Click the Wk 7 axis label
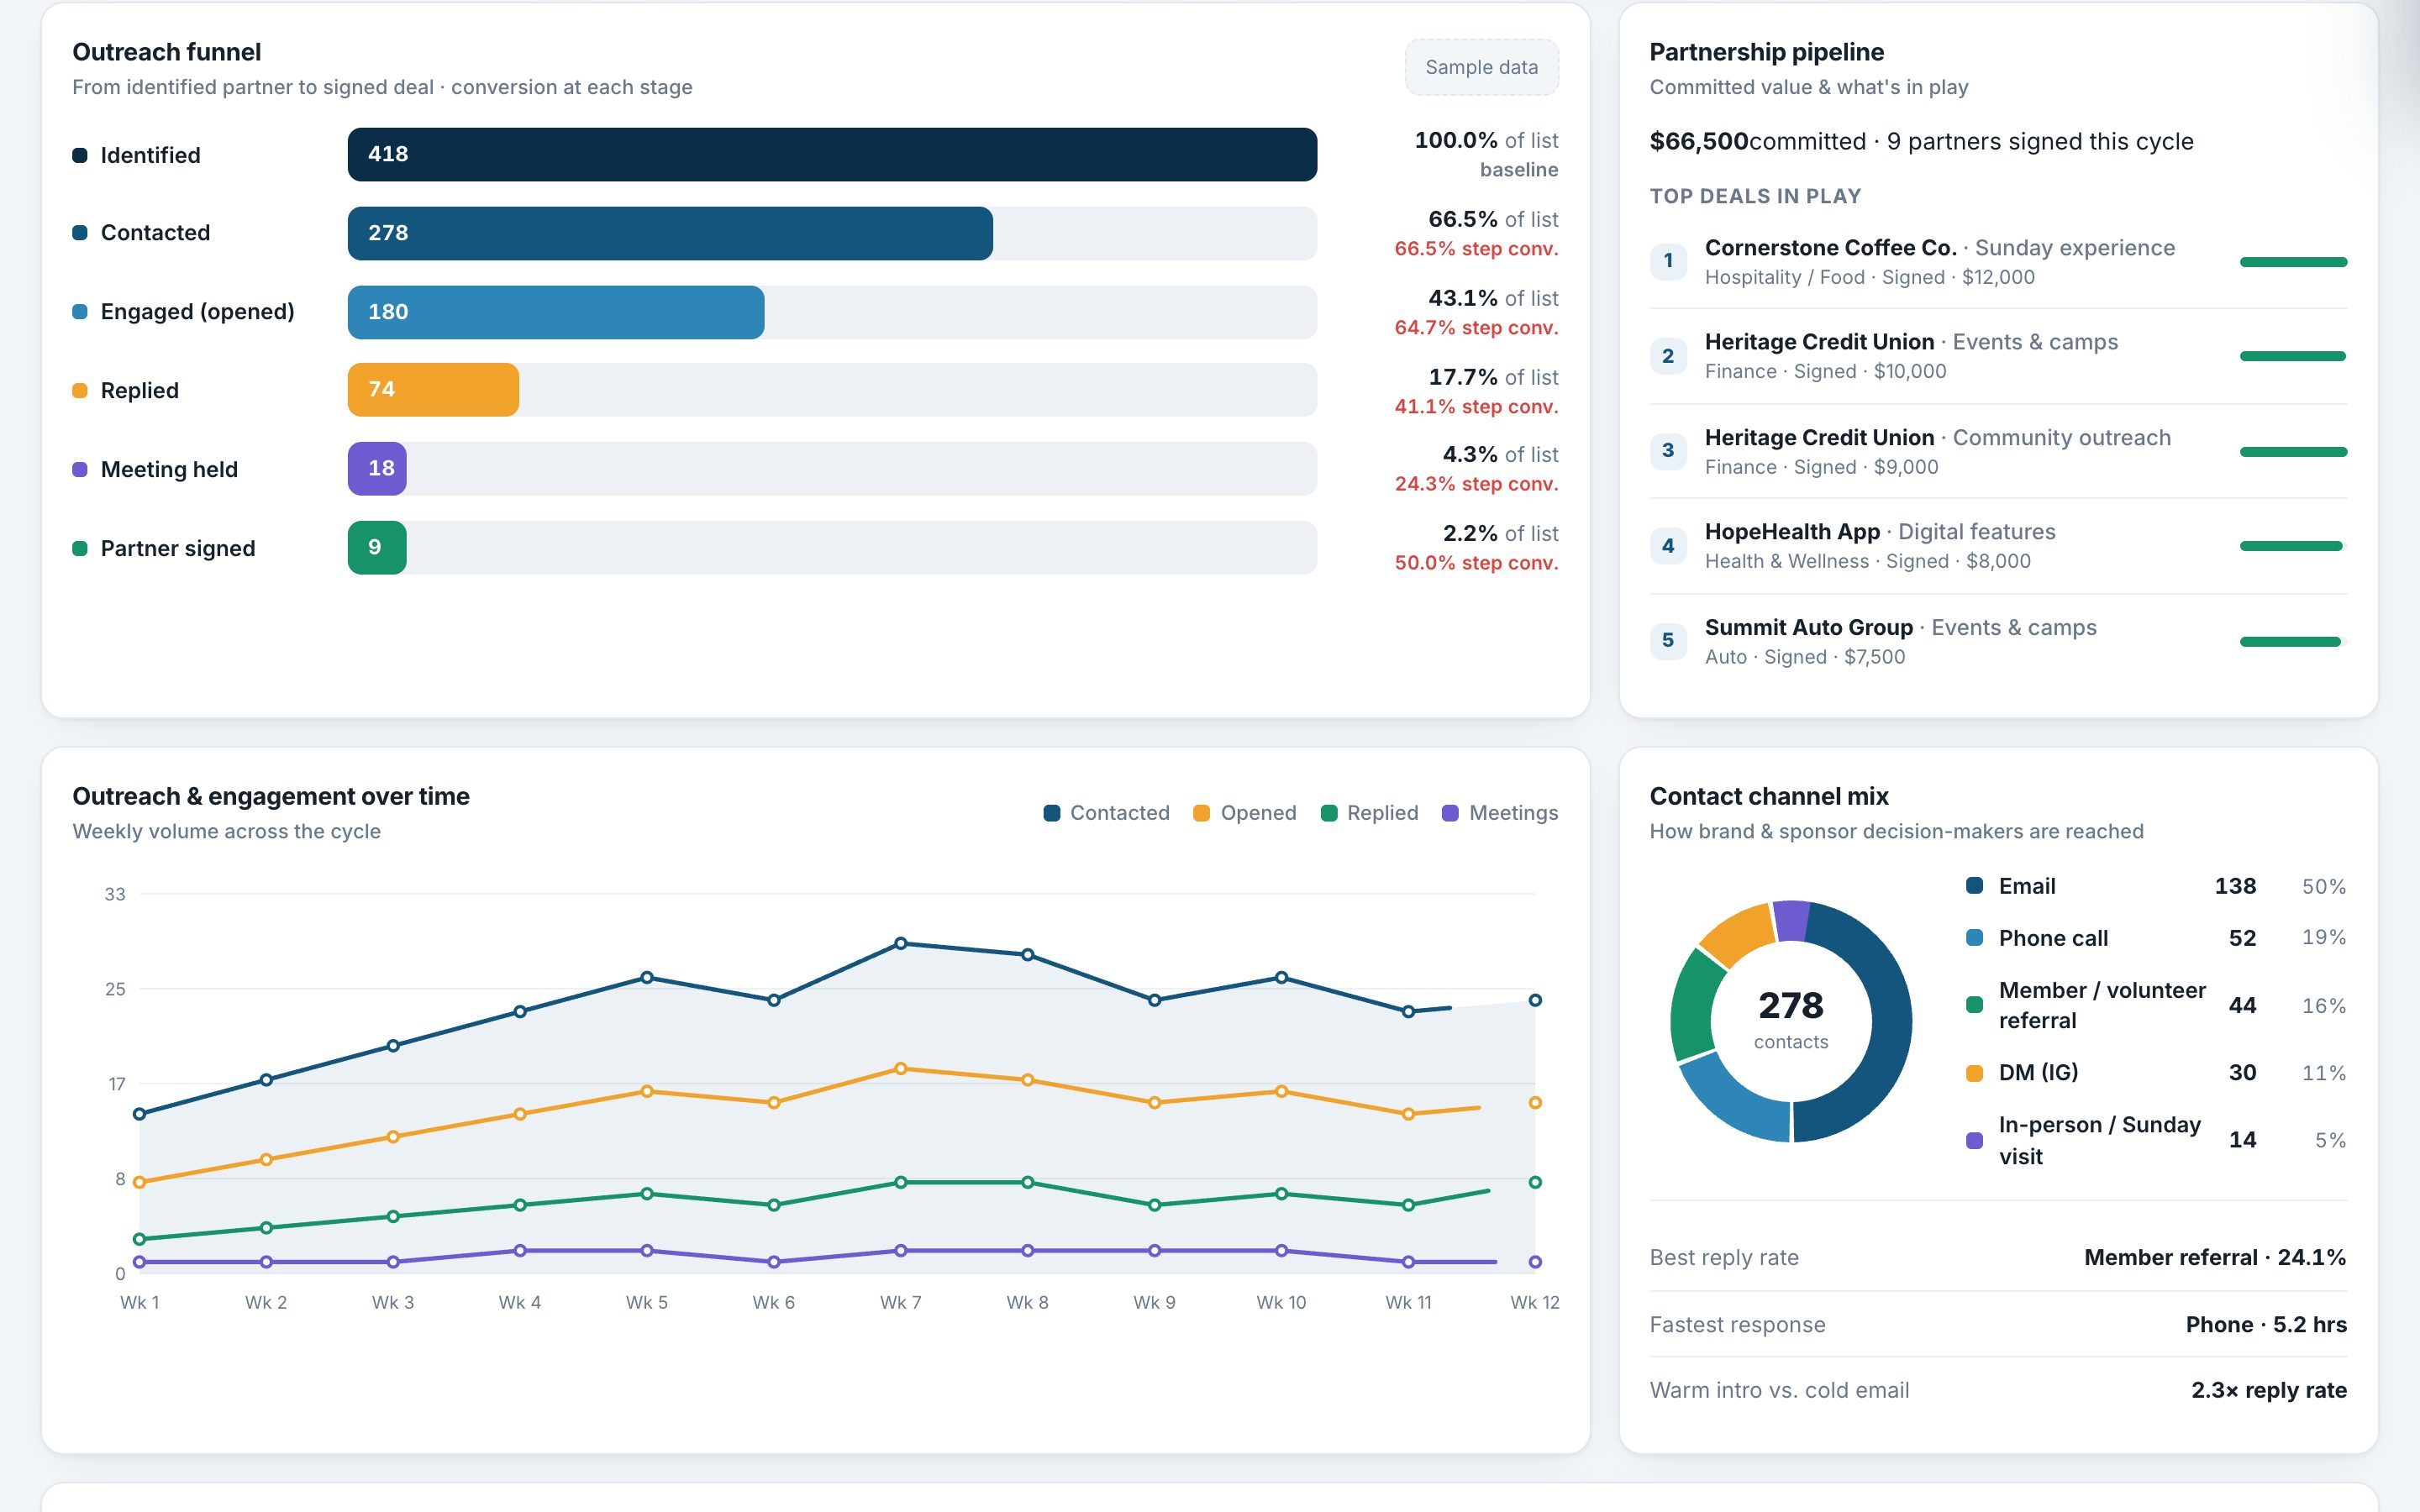2420x1512 pixels. [900, 1302]
